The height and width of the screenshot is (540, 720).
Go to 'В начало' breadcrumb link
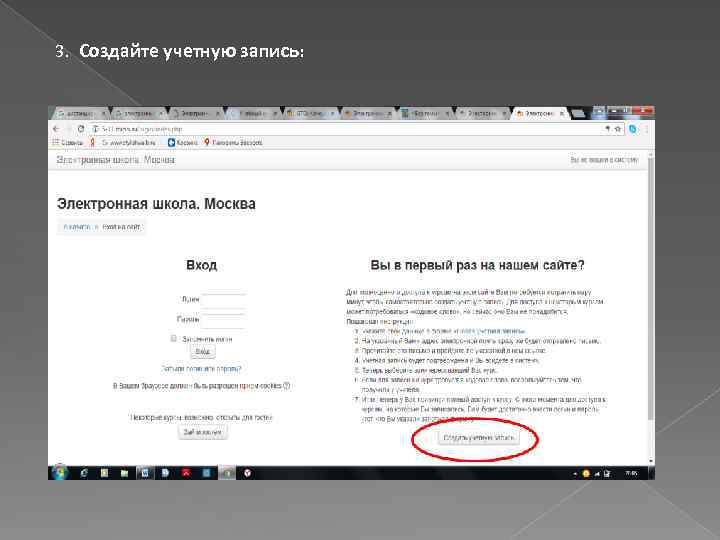pos(77,227)
